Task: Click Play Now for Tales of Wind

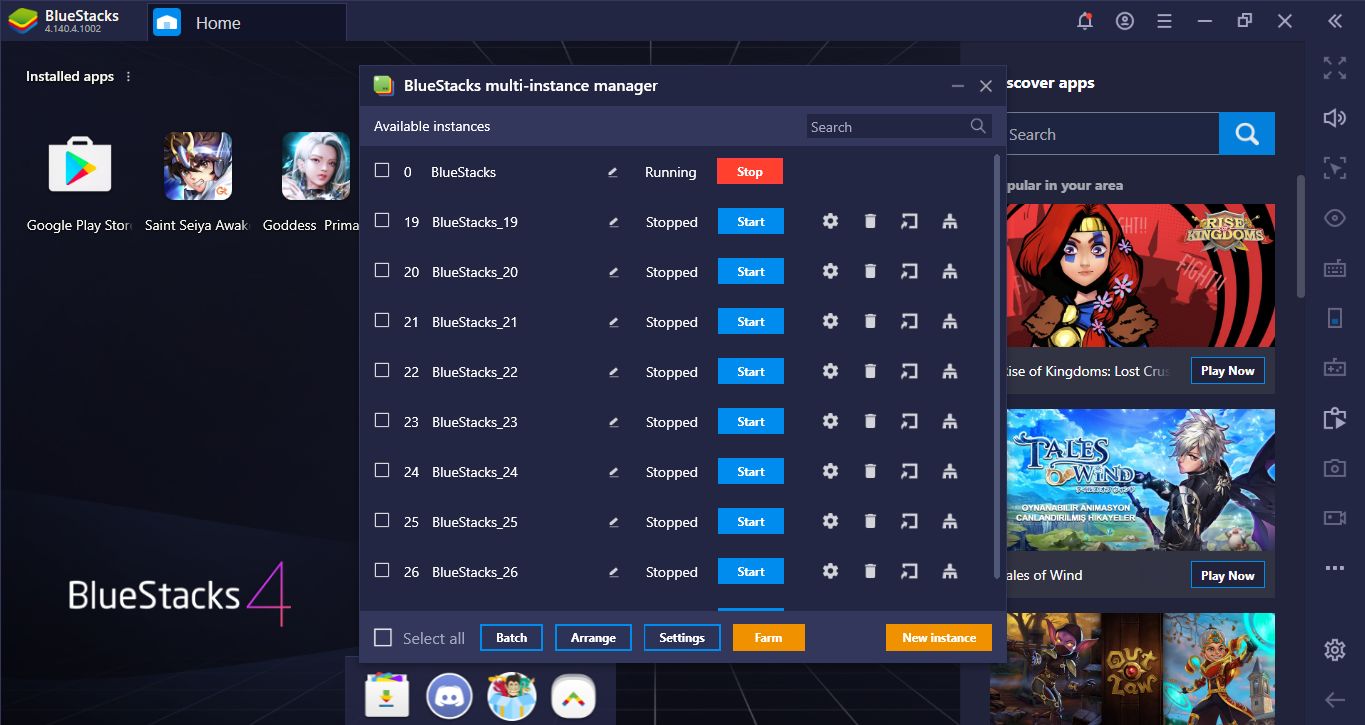Action: click(1228, 575)
